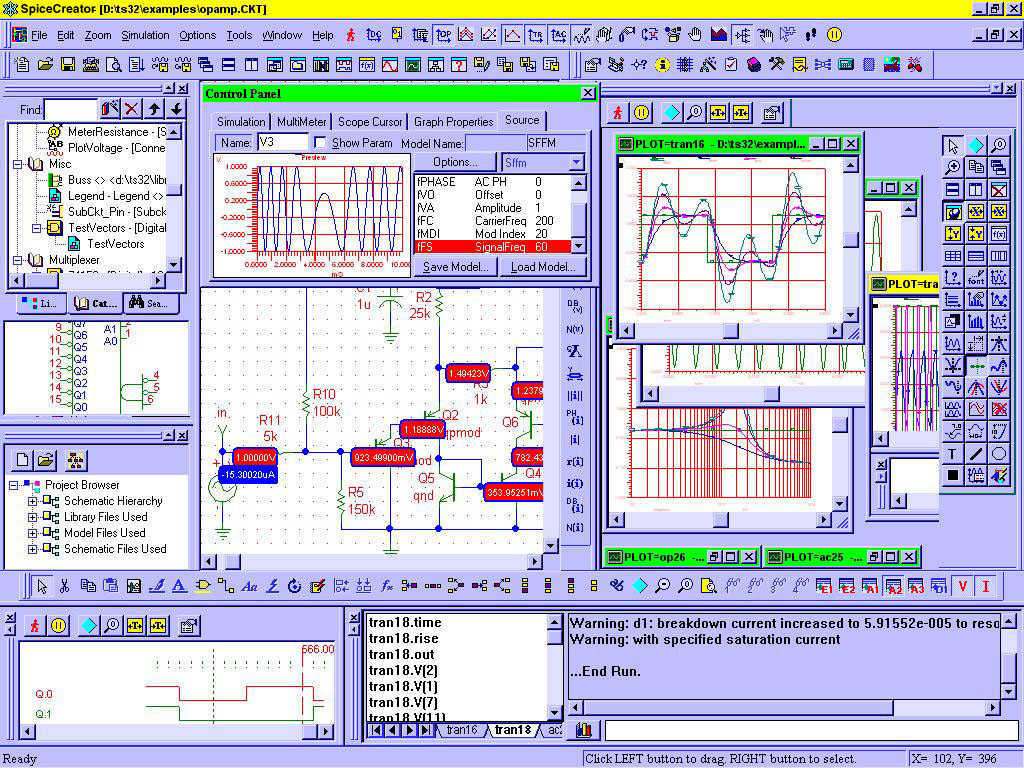Click pause icon in bottom-left waveform panel

coord(58,626)
